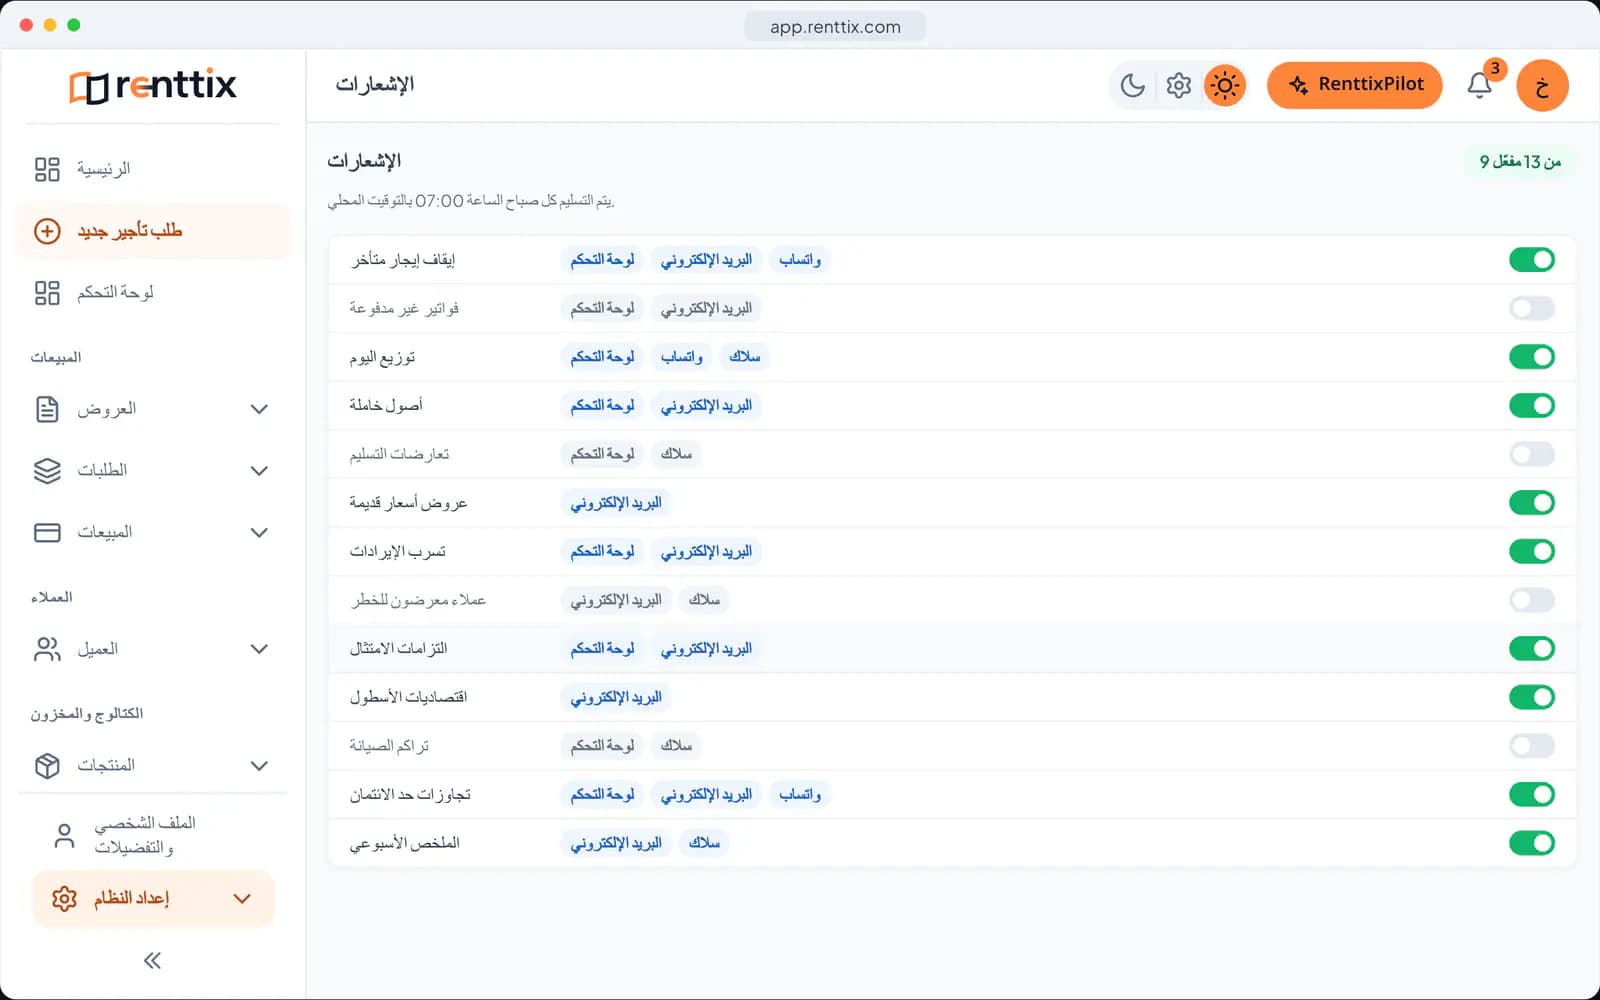Open الملف الشخصي والتفضيلات menu item

(x=152, y=835)
